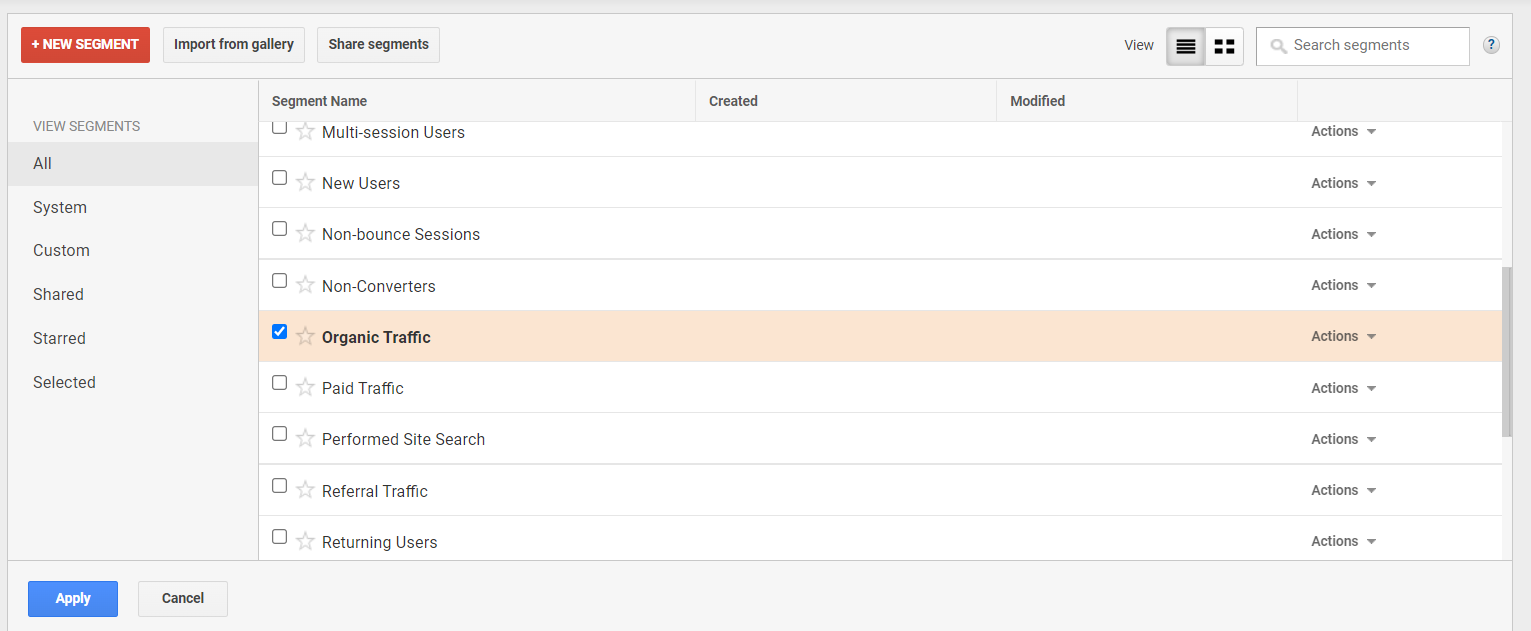Expand Actions for Referral Traffic
Image resolution: width=1531 pixels, height=631 pixels.
pyautogui.click(x=1344, y=490)
